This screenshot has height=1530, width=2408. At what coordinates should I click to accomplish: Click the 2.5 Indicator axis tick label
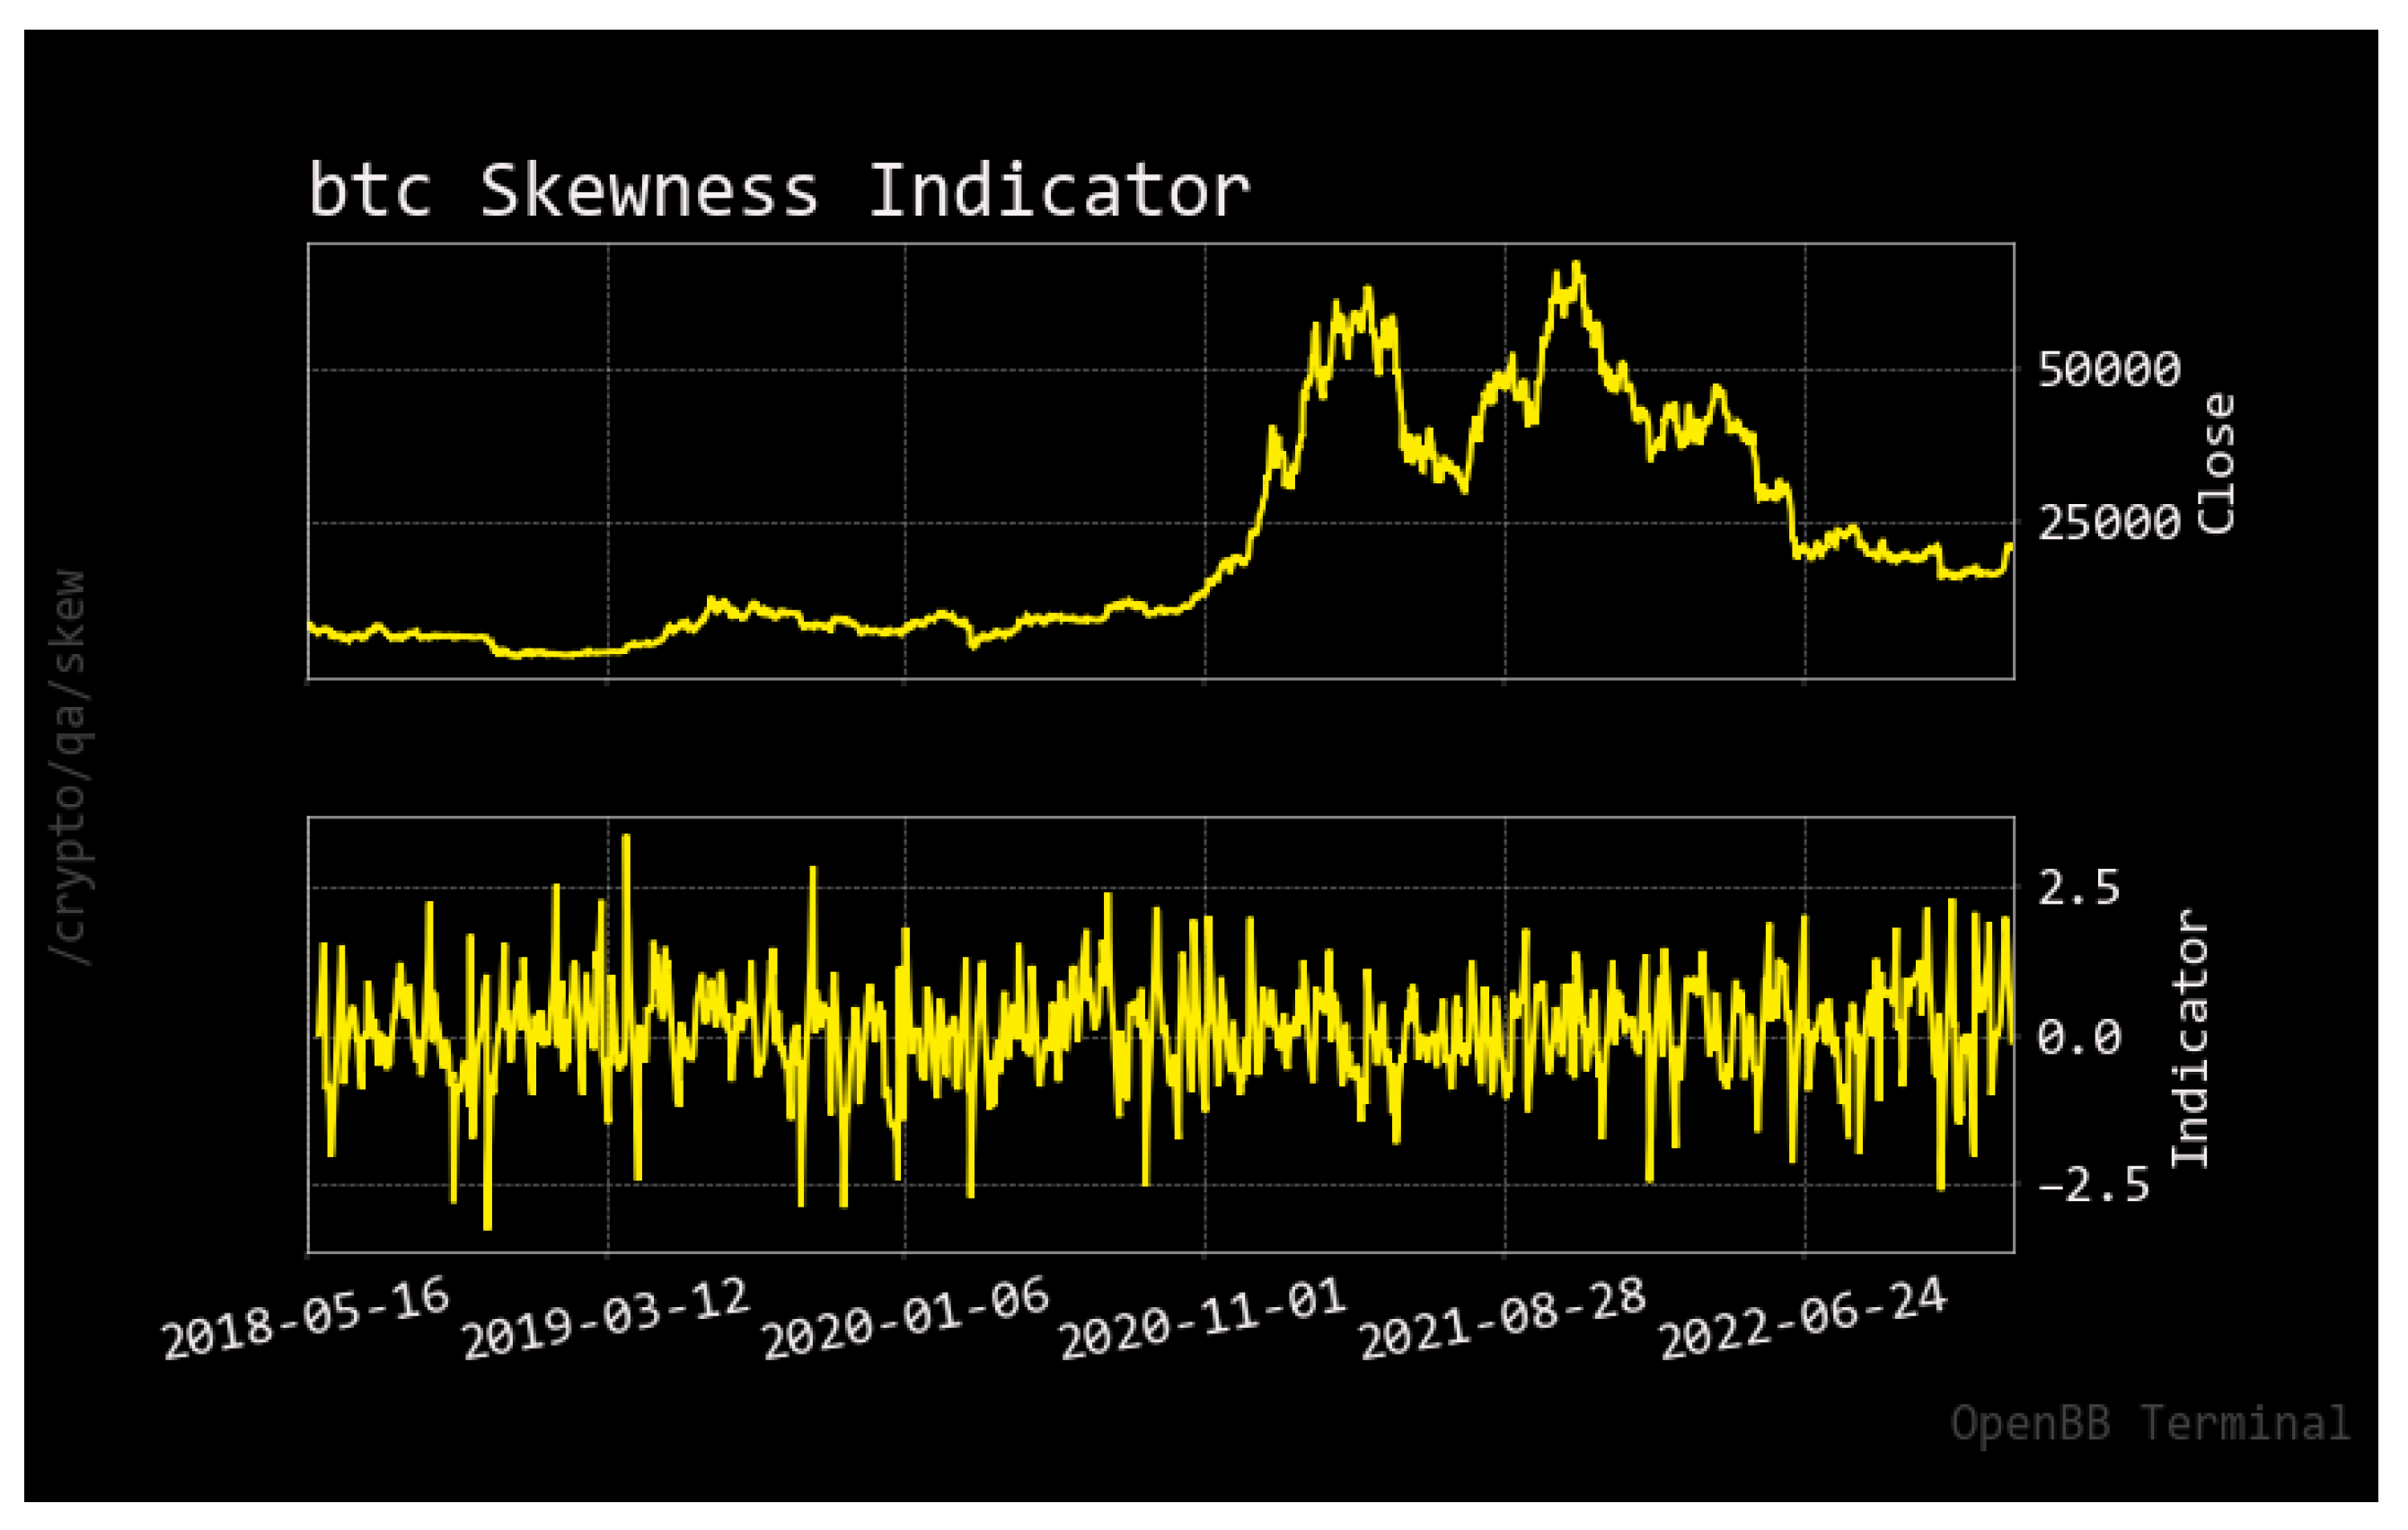[x=2078, y=888]
